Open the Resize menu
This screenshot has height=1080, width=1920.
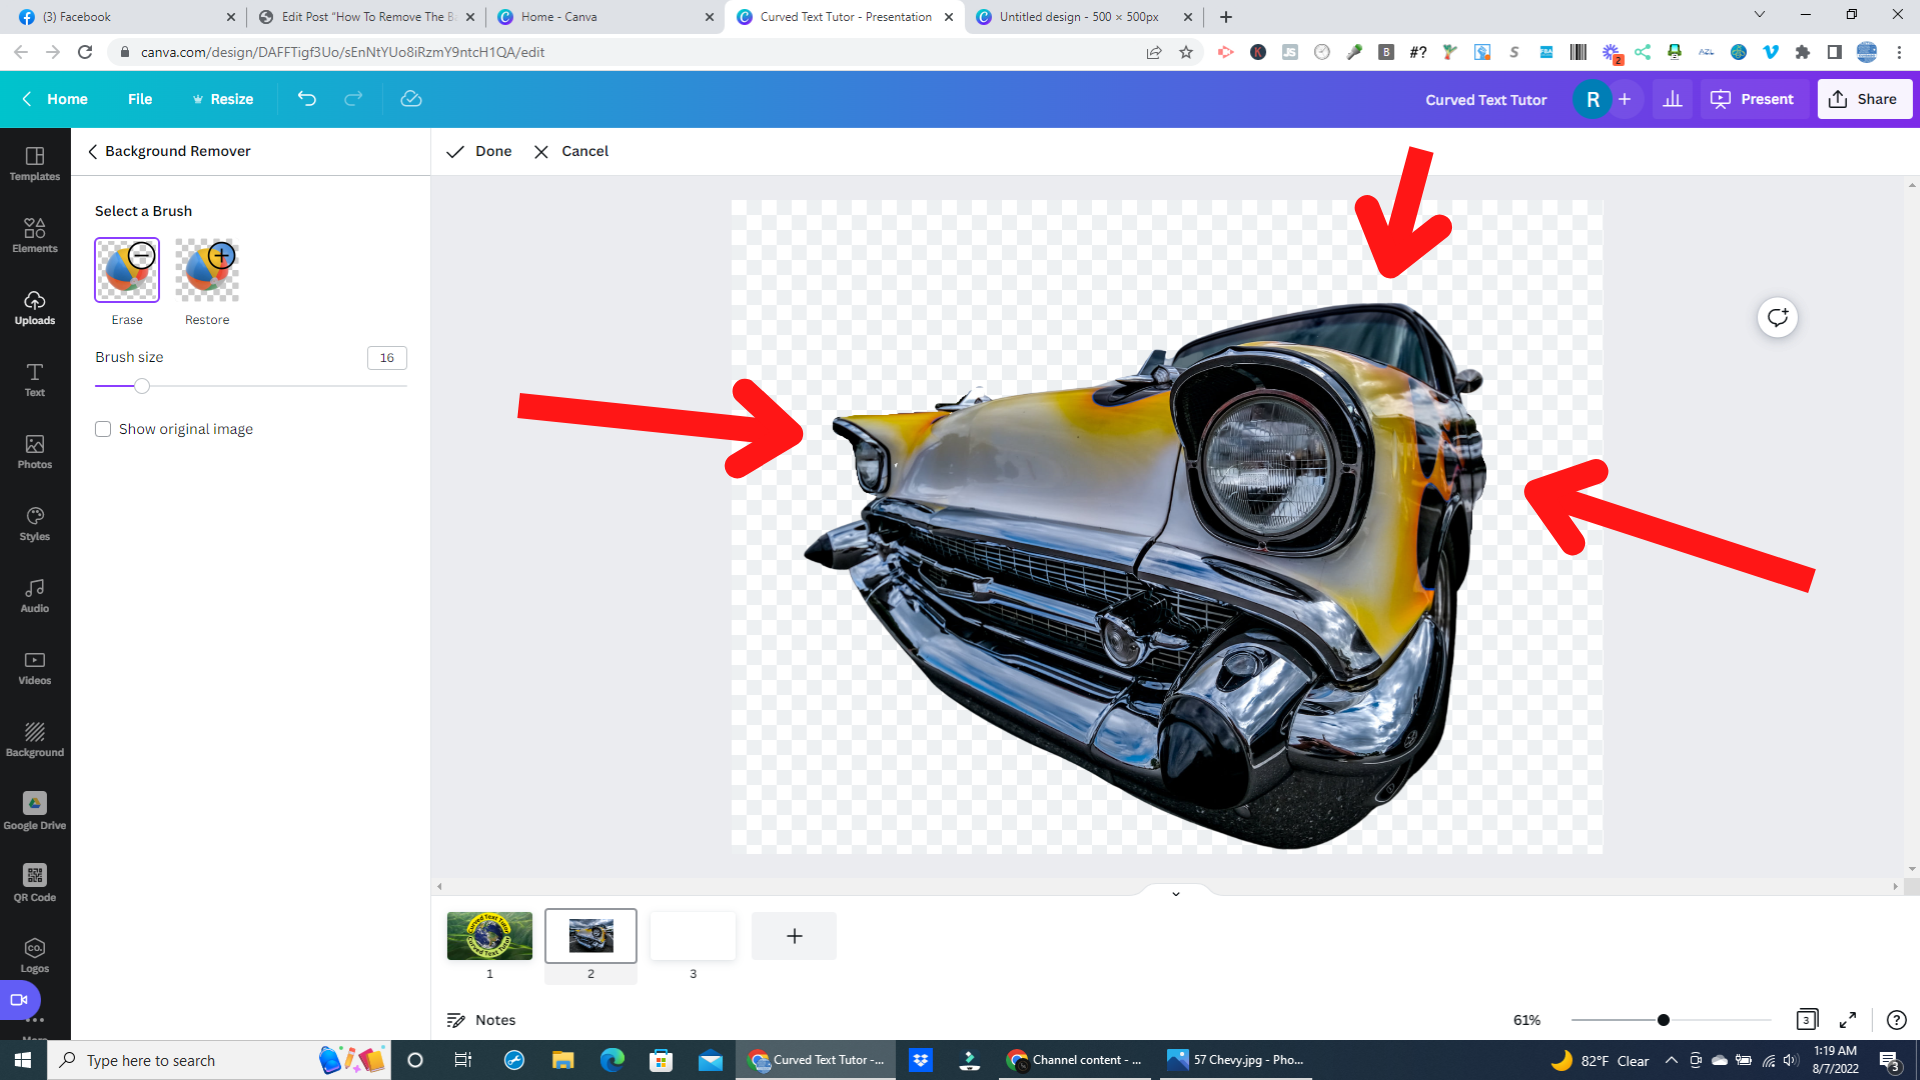tap(223, 99)
